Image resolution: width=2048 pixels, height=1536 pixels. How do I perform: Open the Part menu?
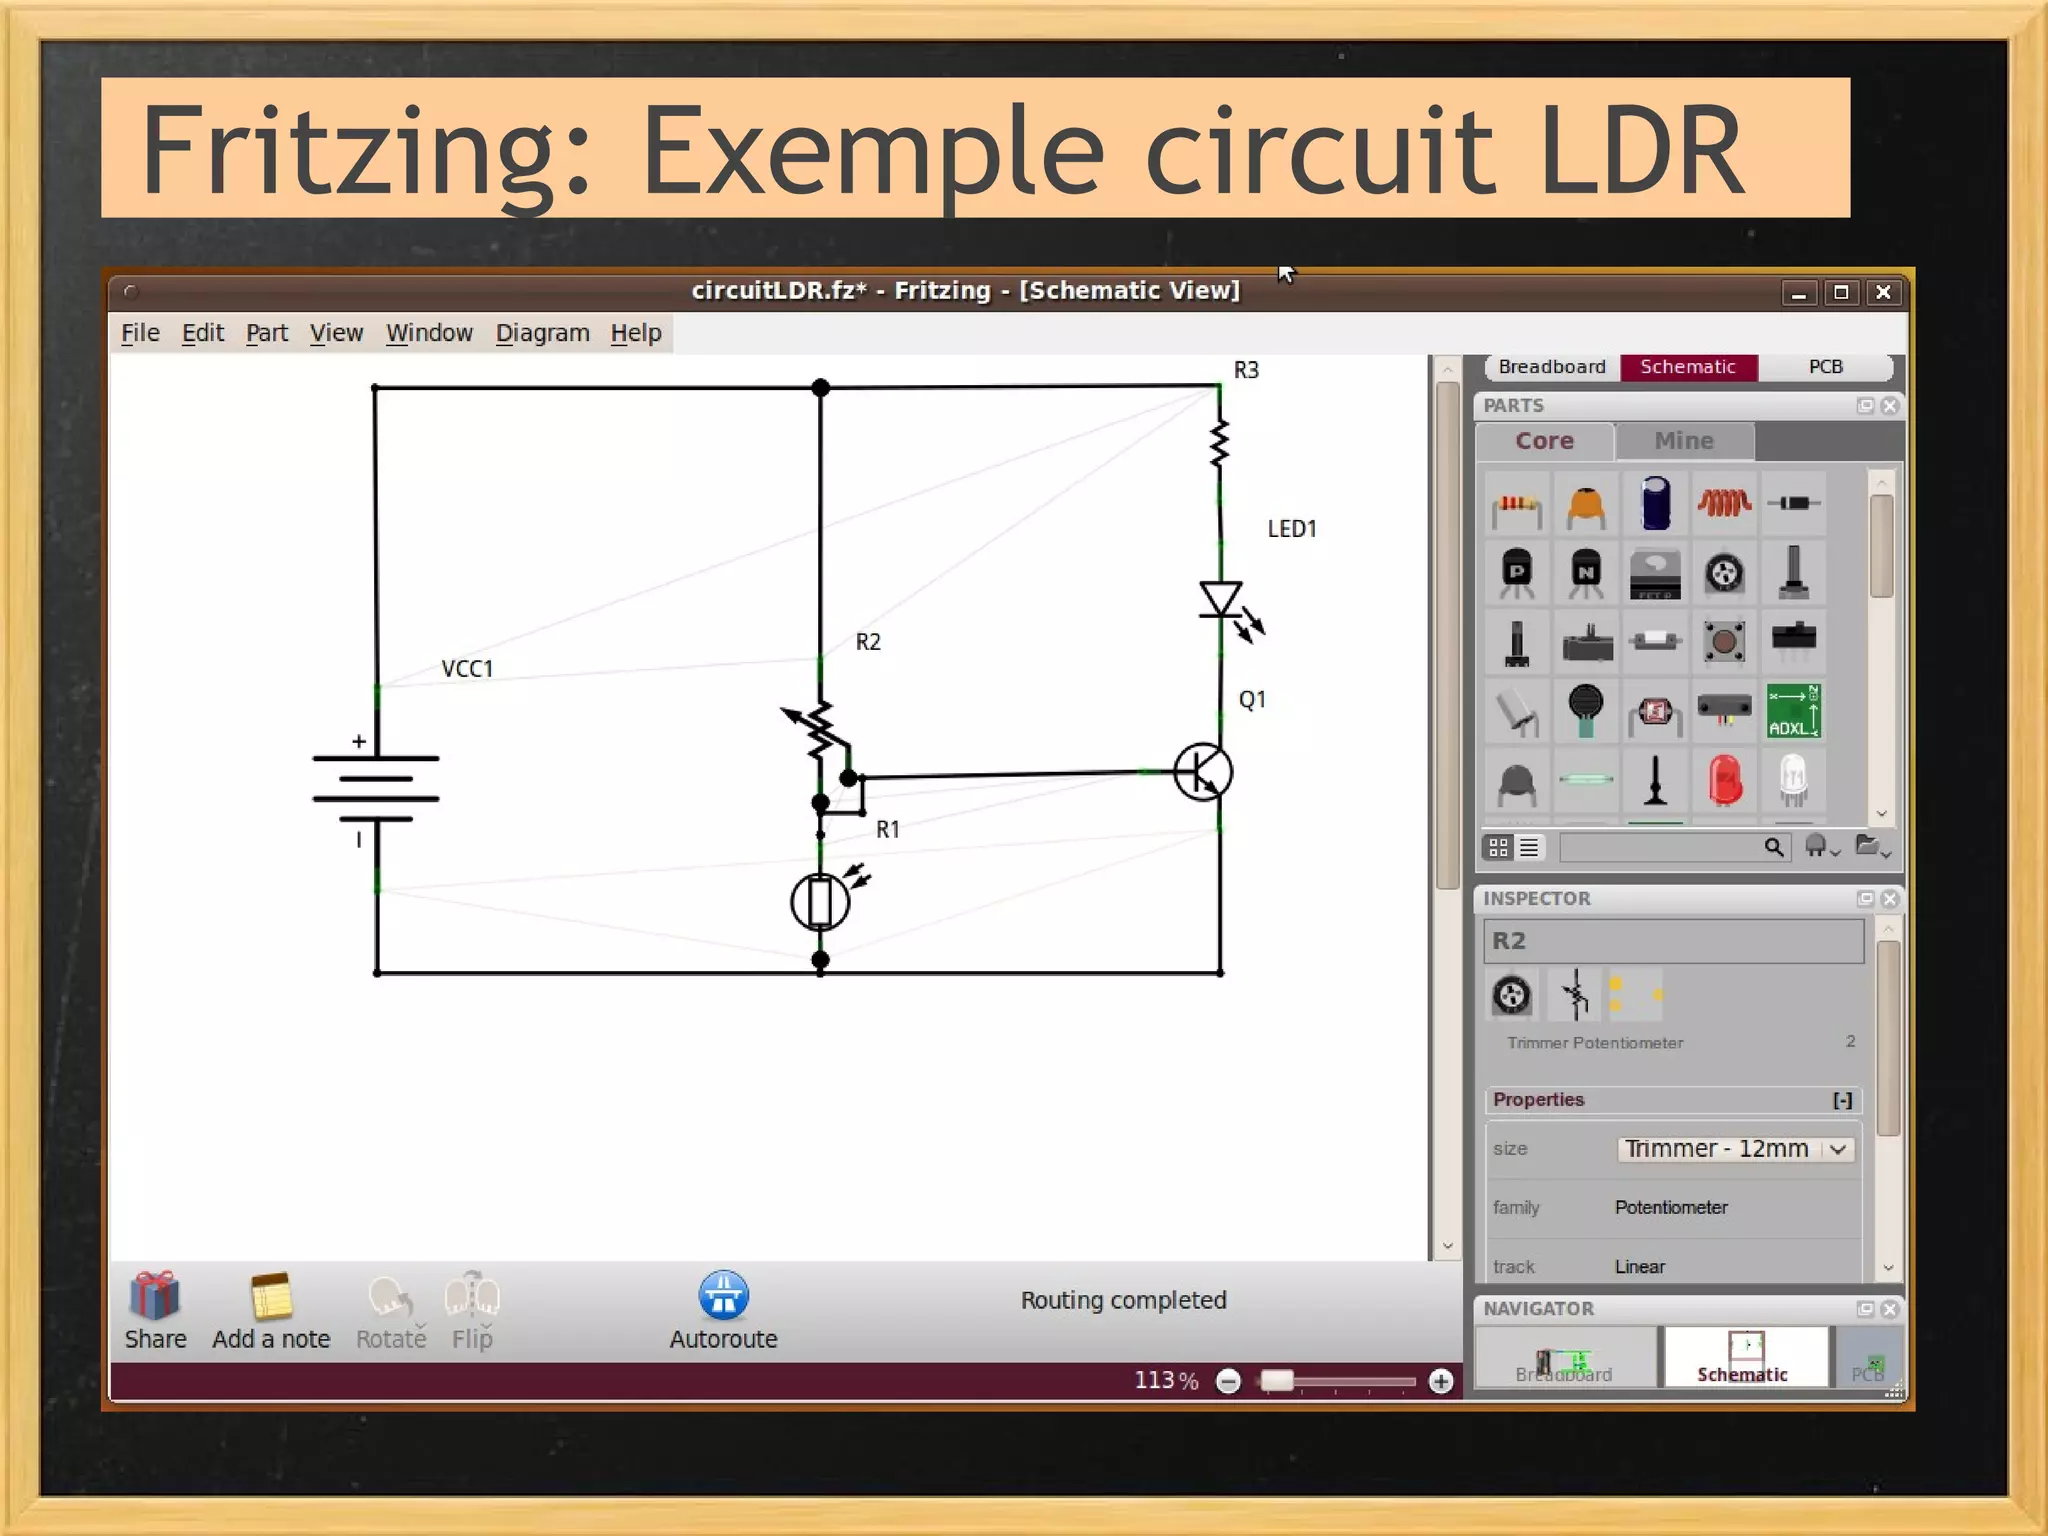[267, 333]
